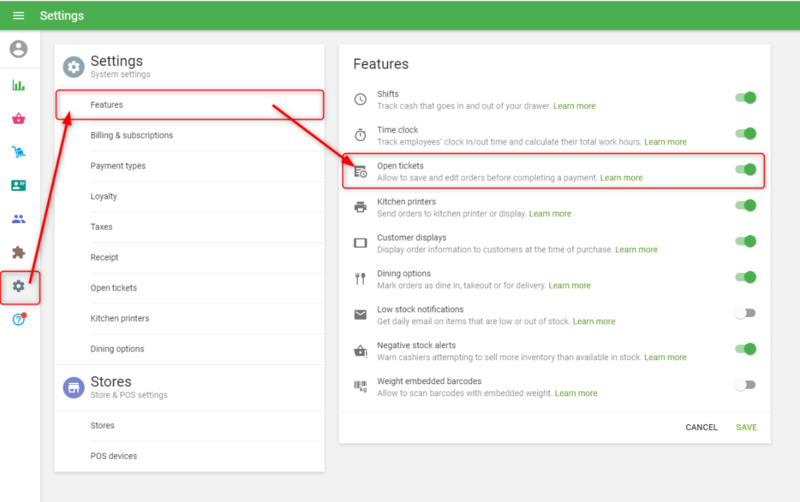Screen dimensions: 800x502
Task: Enable Low stock notifications toggle
Action: [745, 313]
